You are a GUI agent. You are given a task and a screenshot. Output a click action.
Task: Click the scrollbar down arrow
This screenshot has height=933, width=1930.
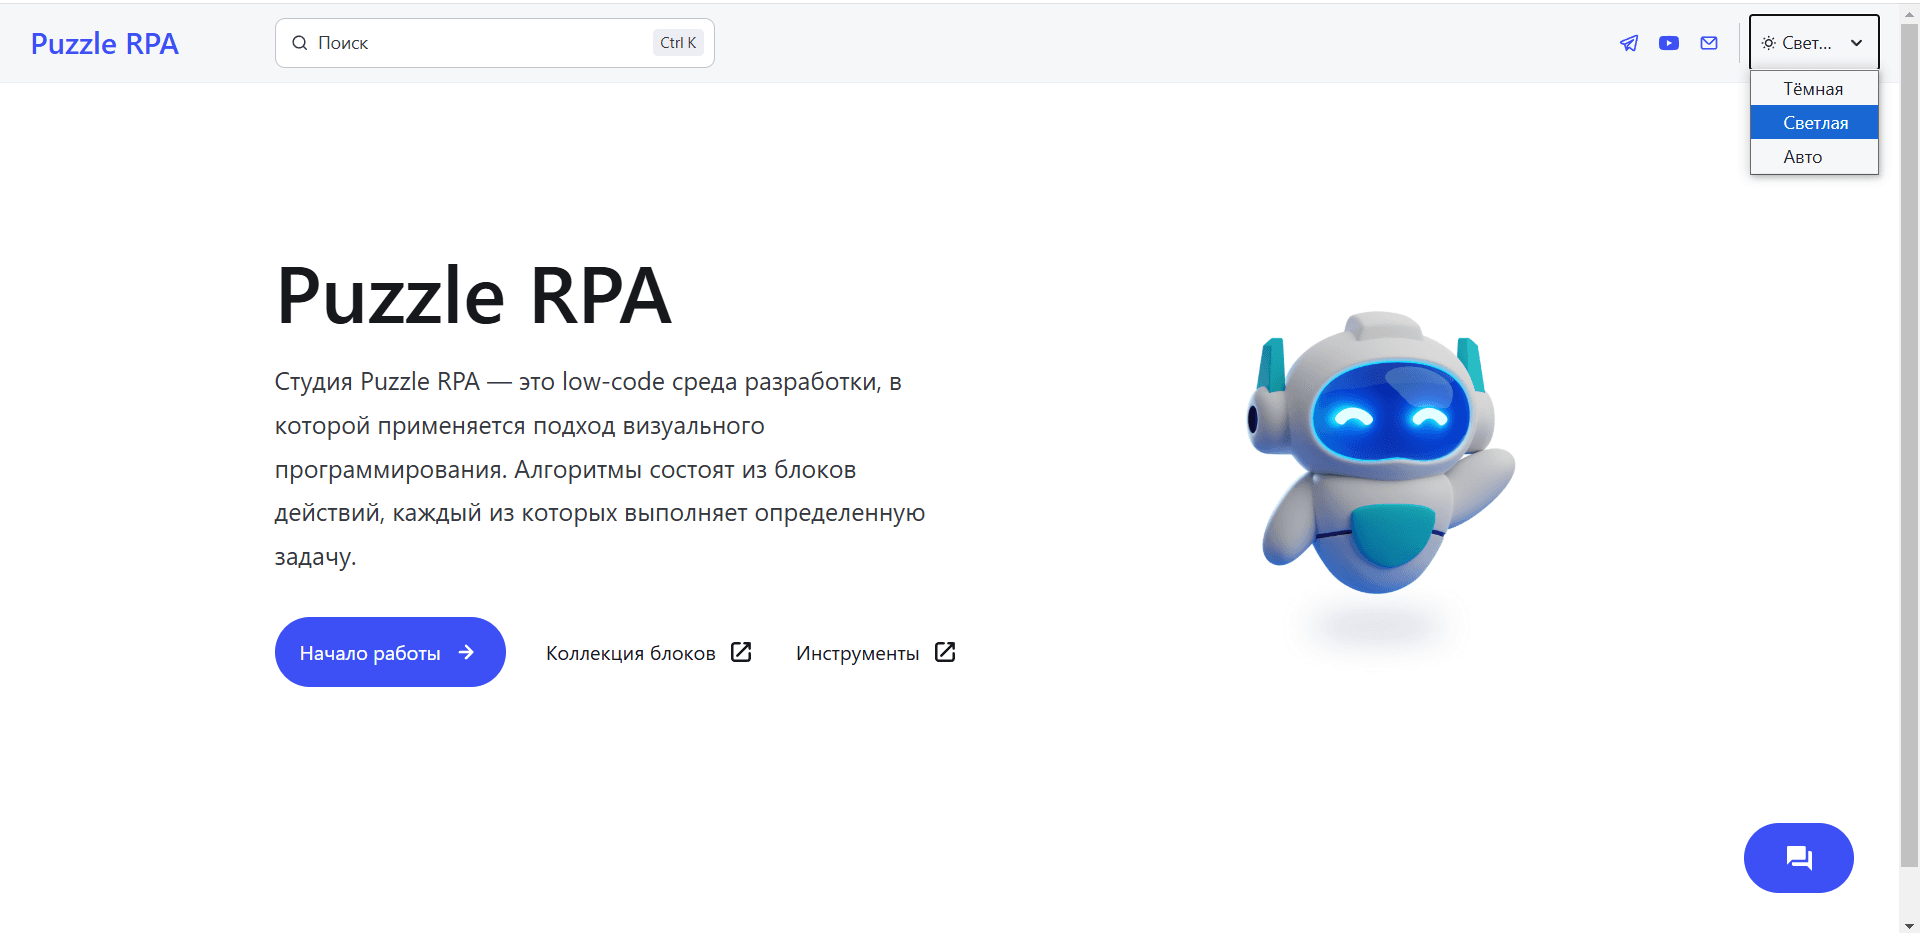1911,924
